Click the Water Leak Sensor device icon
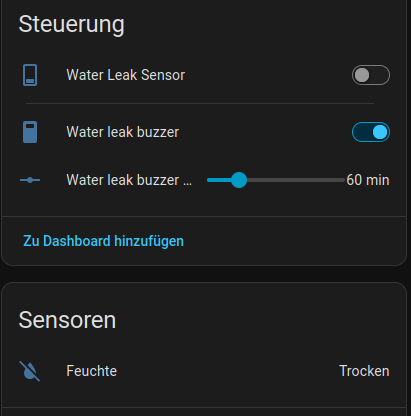Viewport: 411px width, 416px height. pos(30,75)
